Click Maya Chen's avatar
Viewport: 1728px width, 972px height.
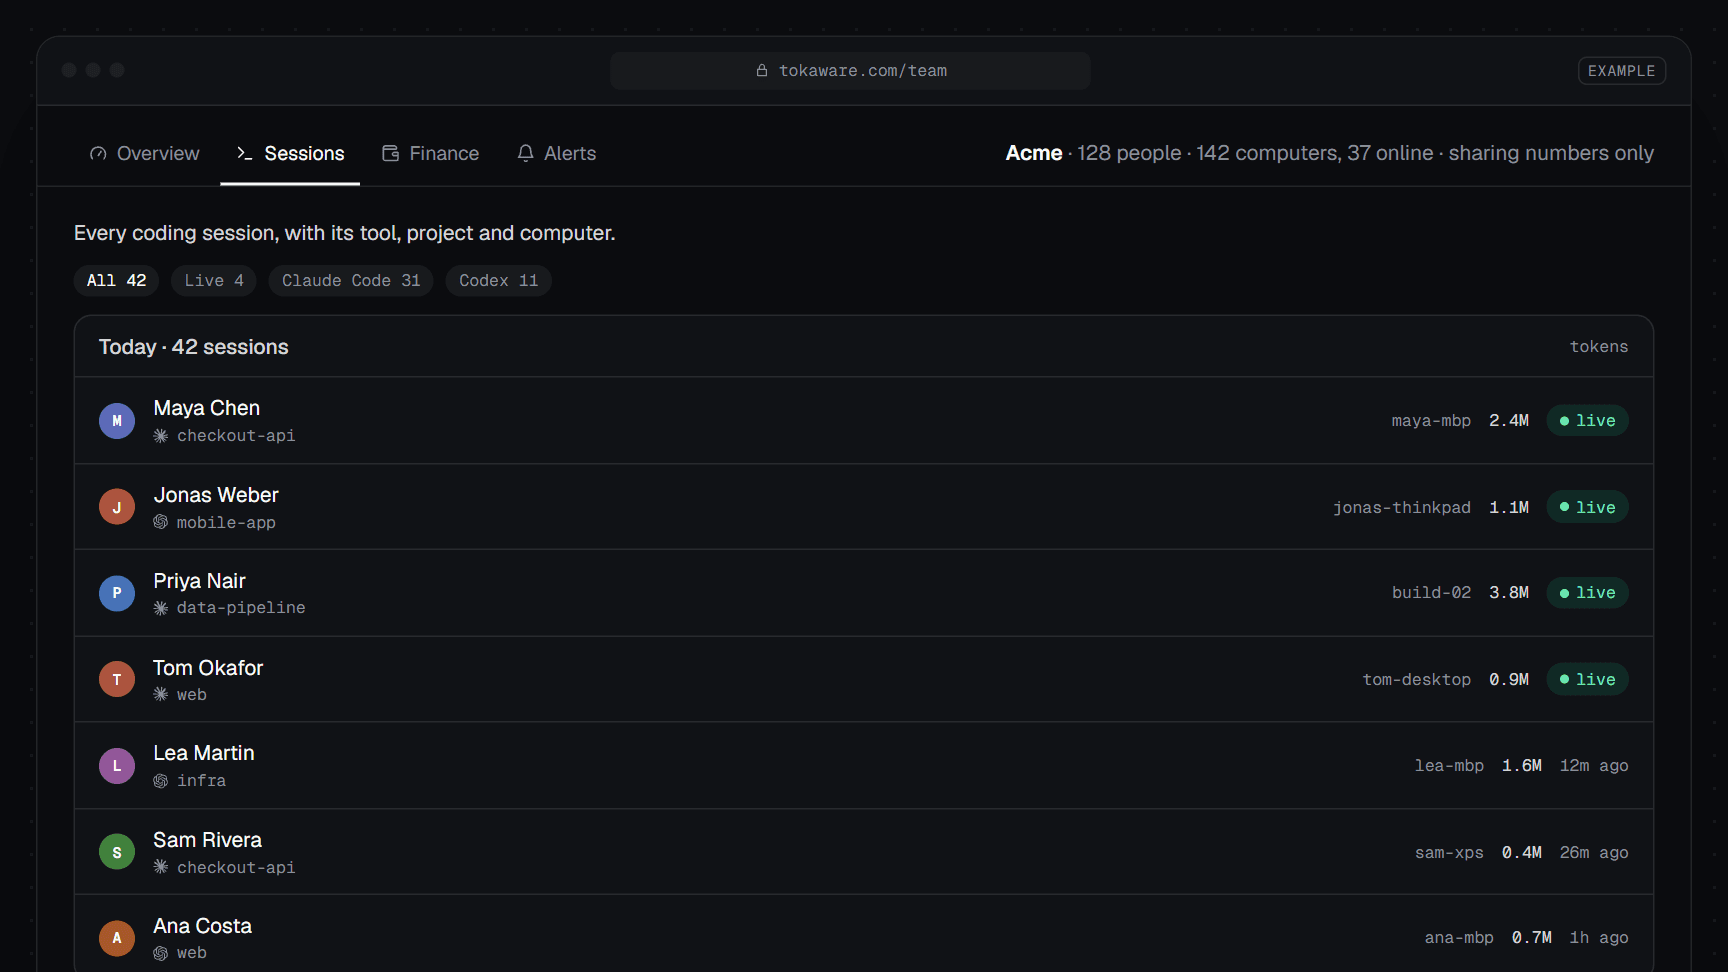(117, 421)
